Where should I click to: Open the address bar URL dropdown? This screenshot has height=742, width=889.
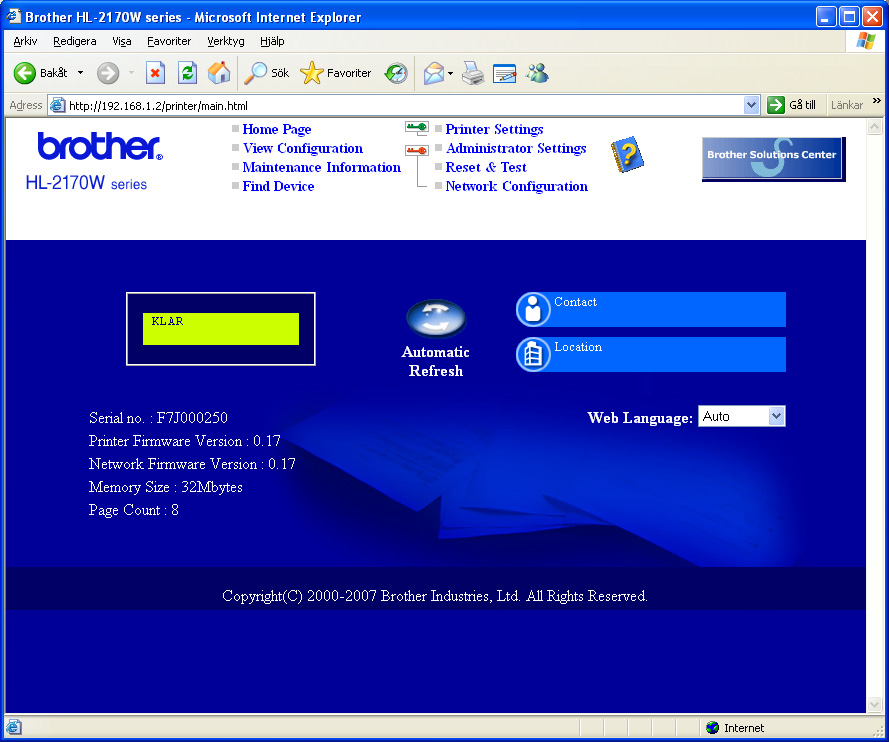[751, 105]
